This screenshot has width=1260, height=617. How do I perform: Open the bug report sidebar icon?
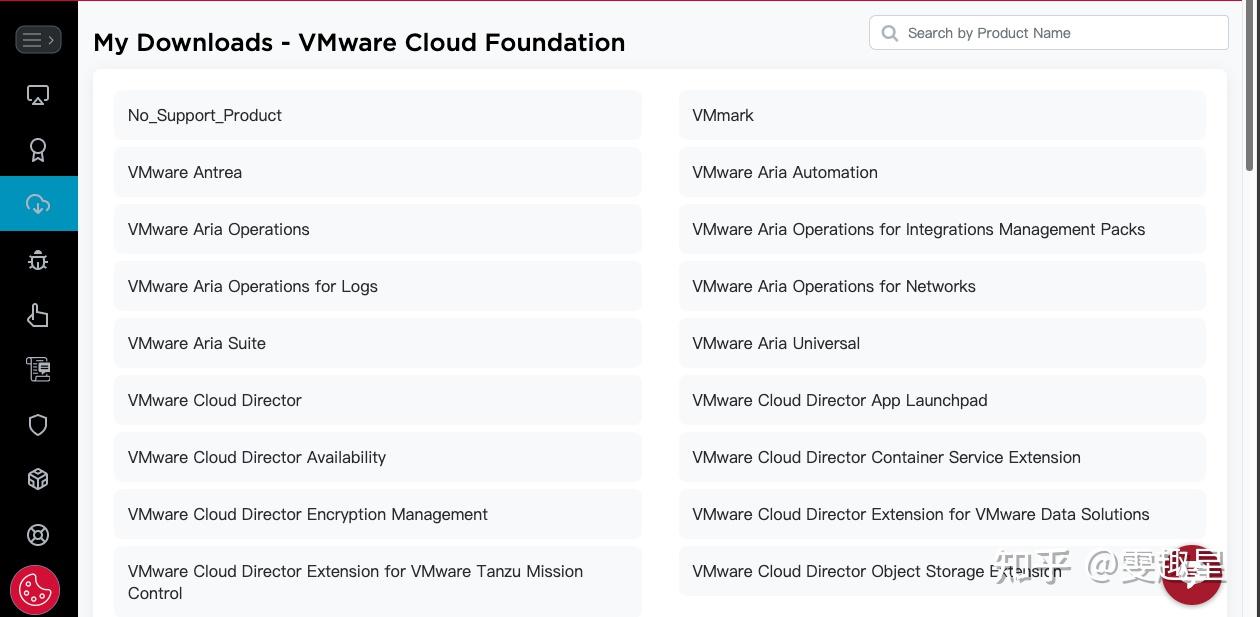(38, 259)
